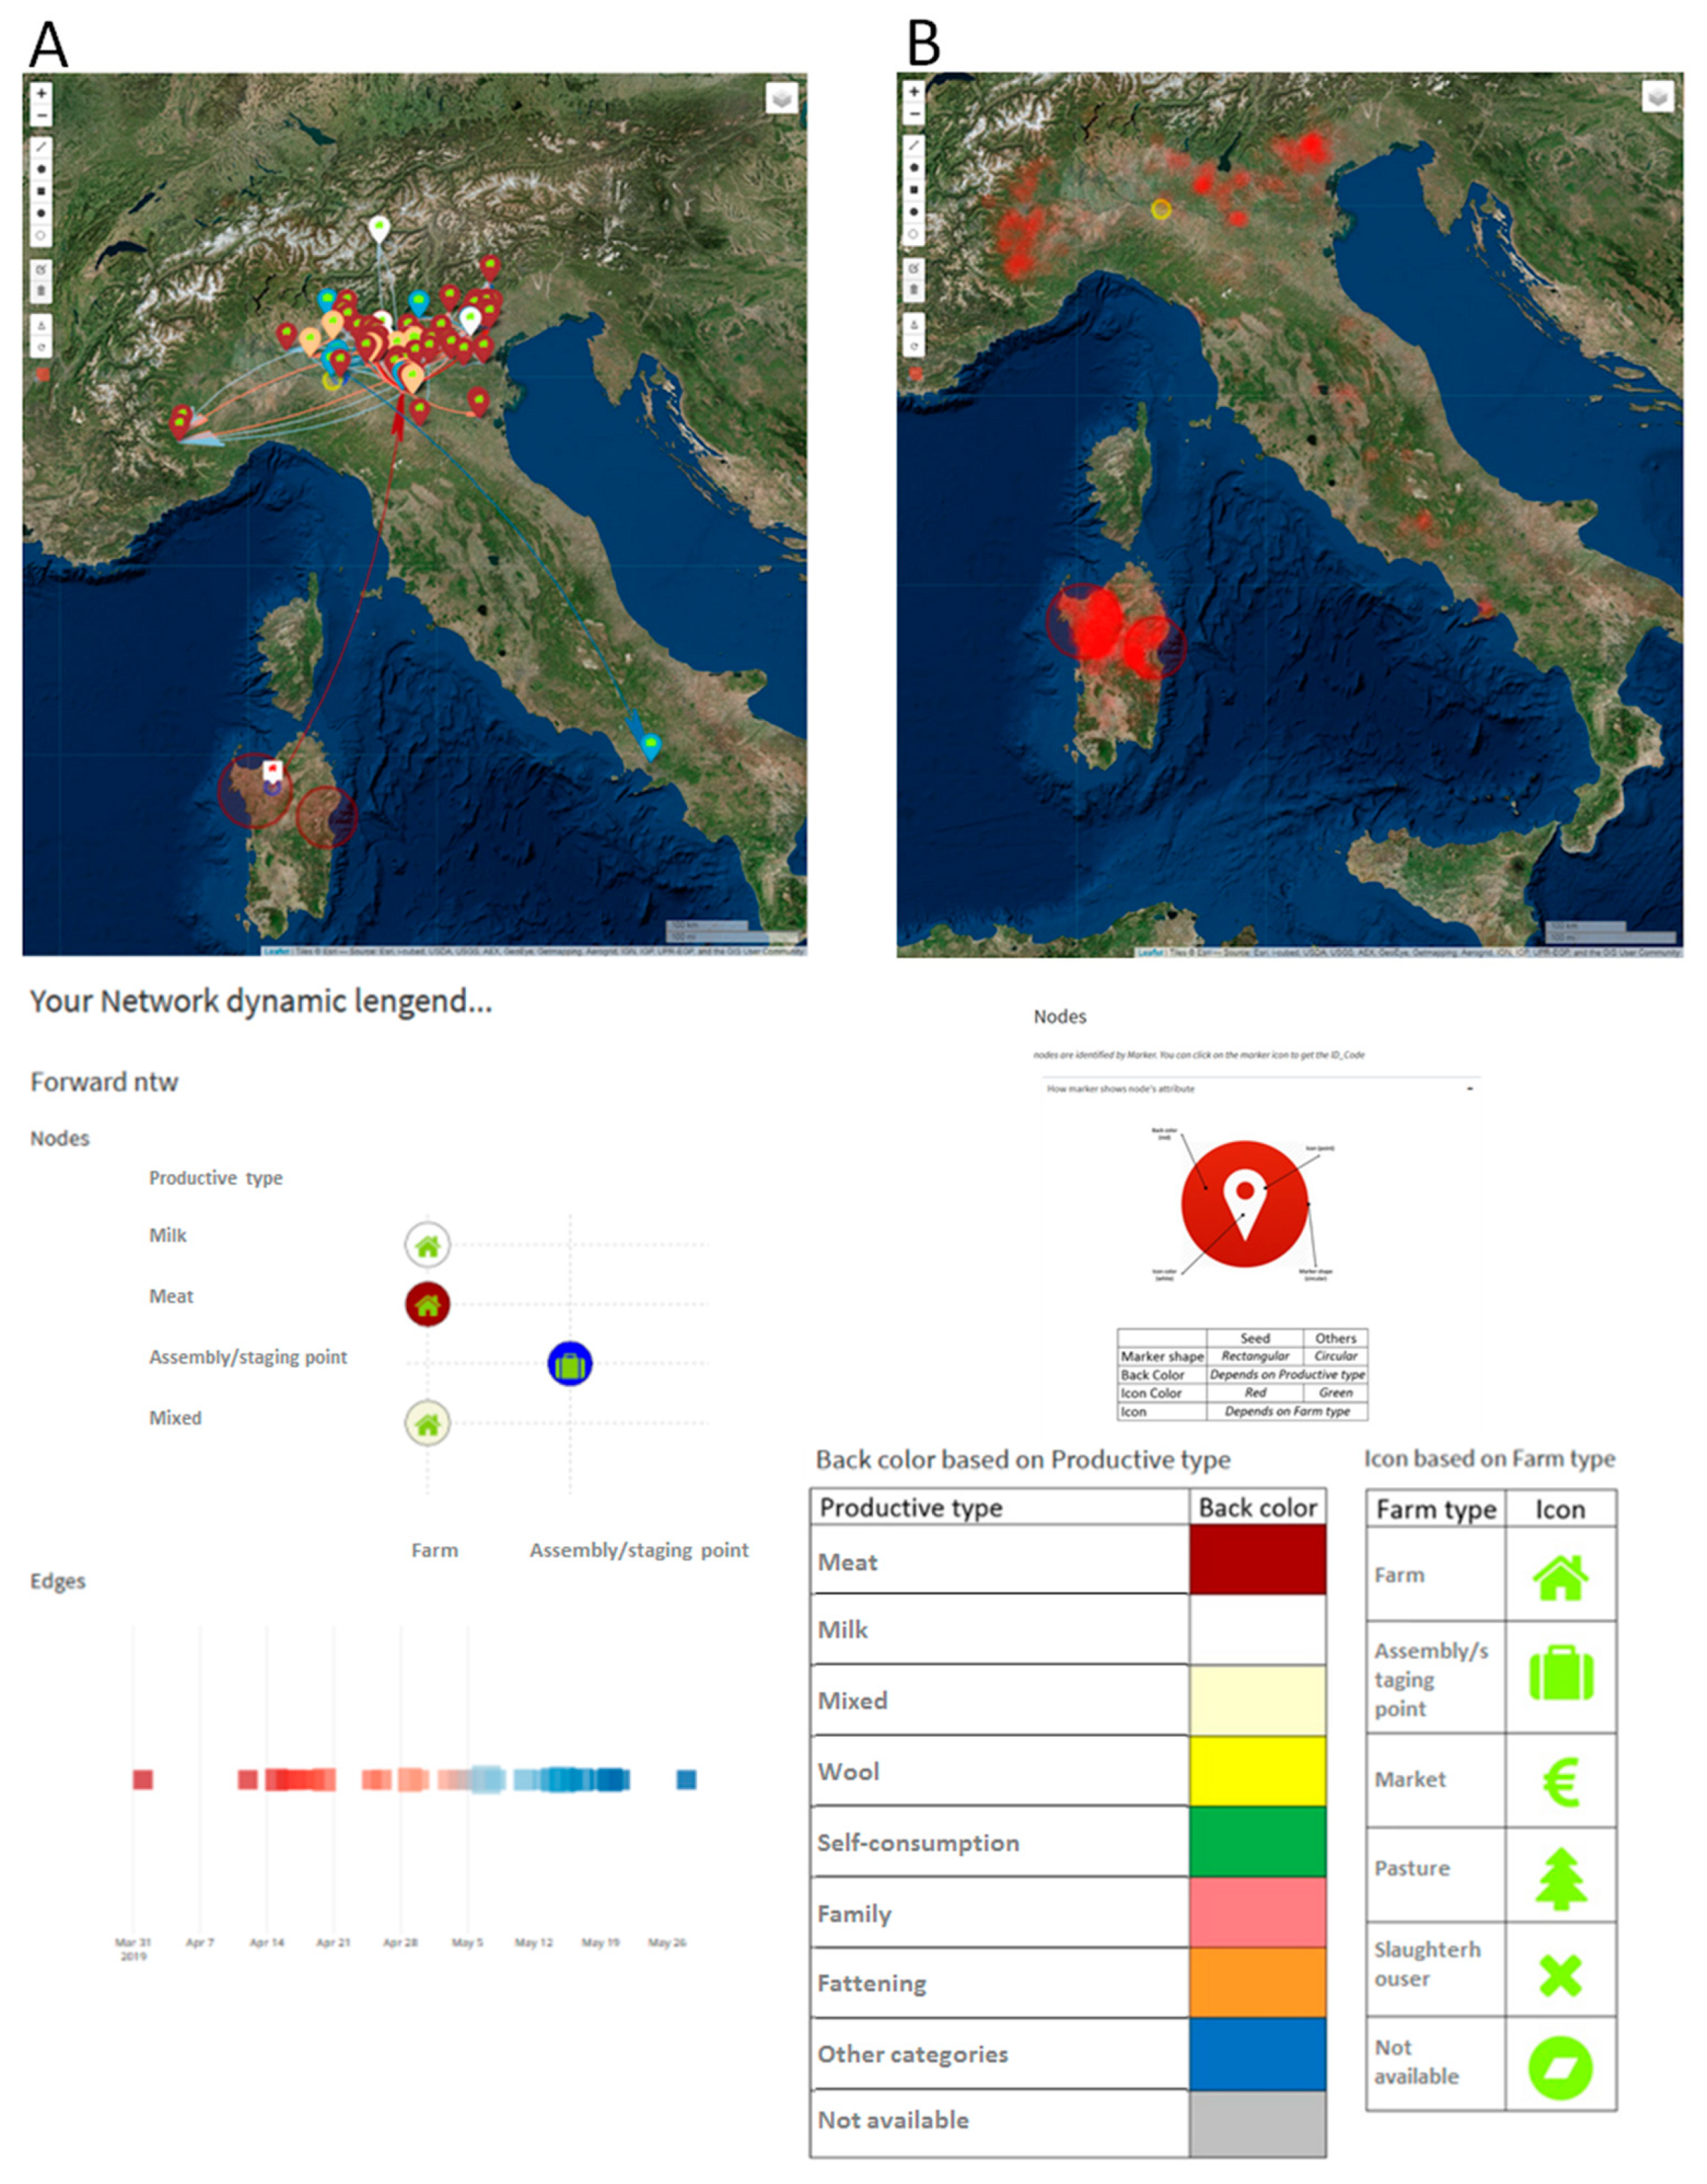Screen dimensions: 1707x2184
Task: Click the May 26 blue edge marker
Action: tap(686, 1779)
